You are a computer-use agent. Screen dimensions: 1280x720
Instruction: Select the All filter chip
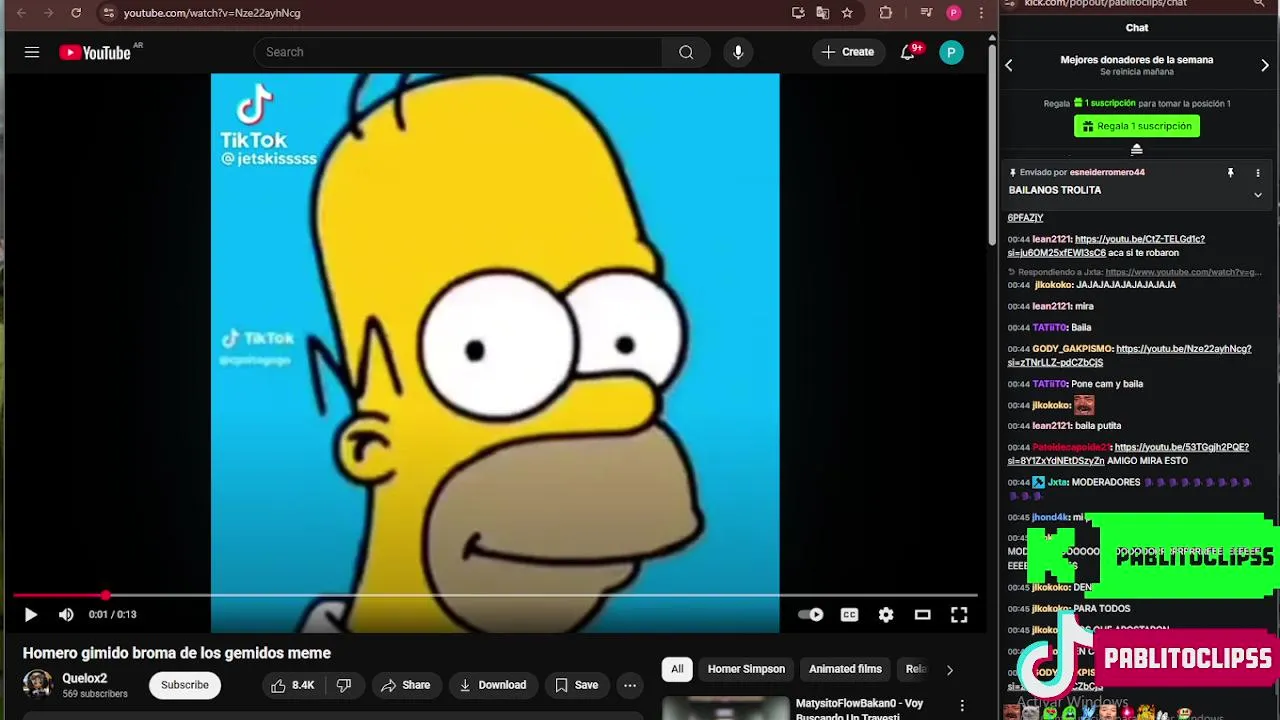click(x=677, y=669)
